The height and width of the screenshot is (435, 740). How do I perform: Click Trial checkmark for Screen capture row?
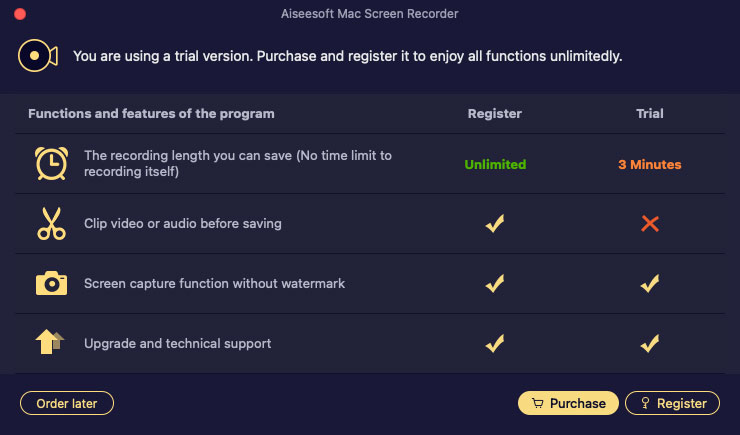pos(650,284)
